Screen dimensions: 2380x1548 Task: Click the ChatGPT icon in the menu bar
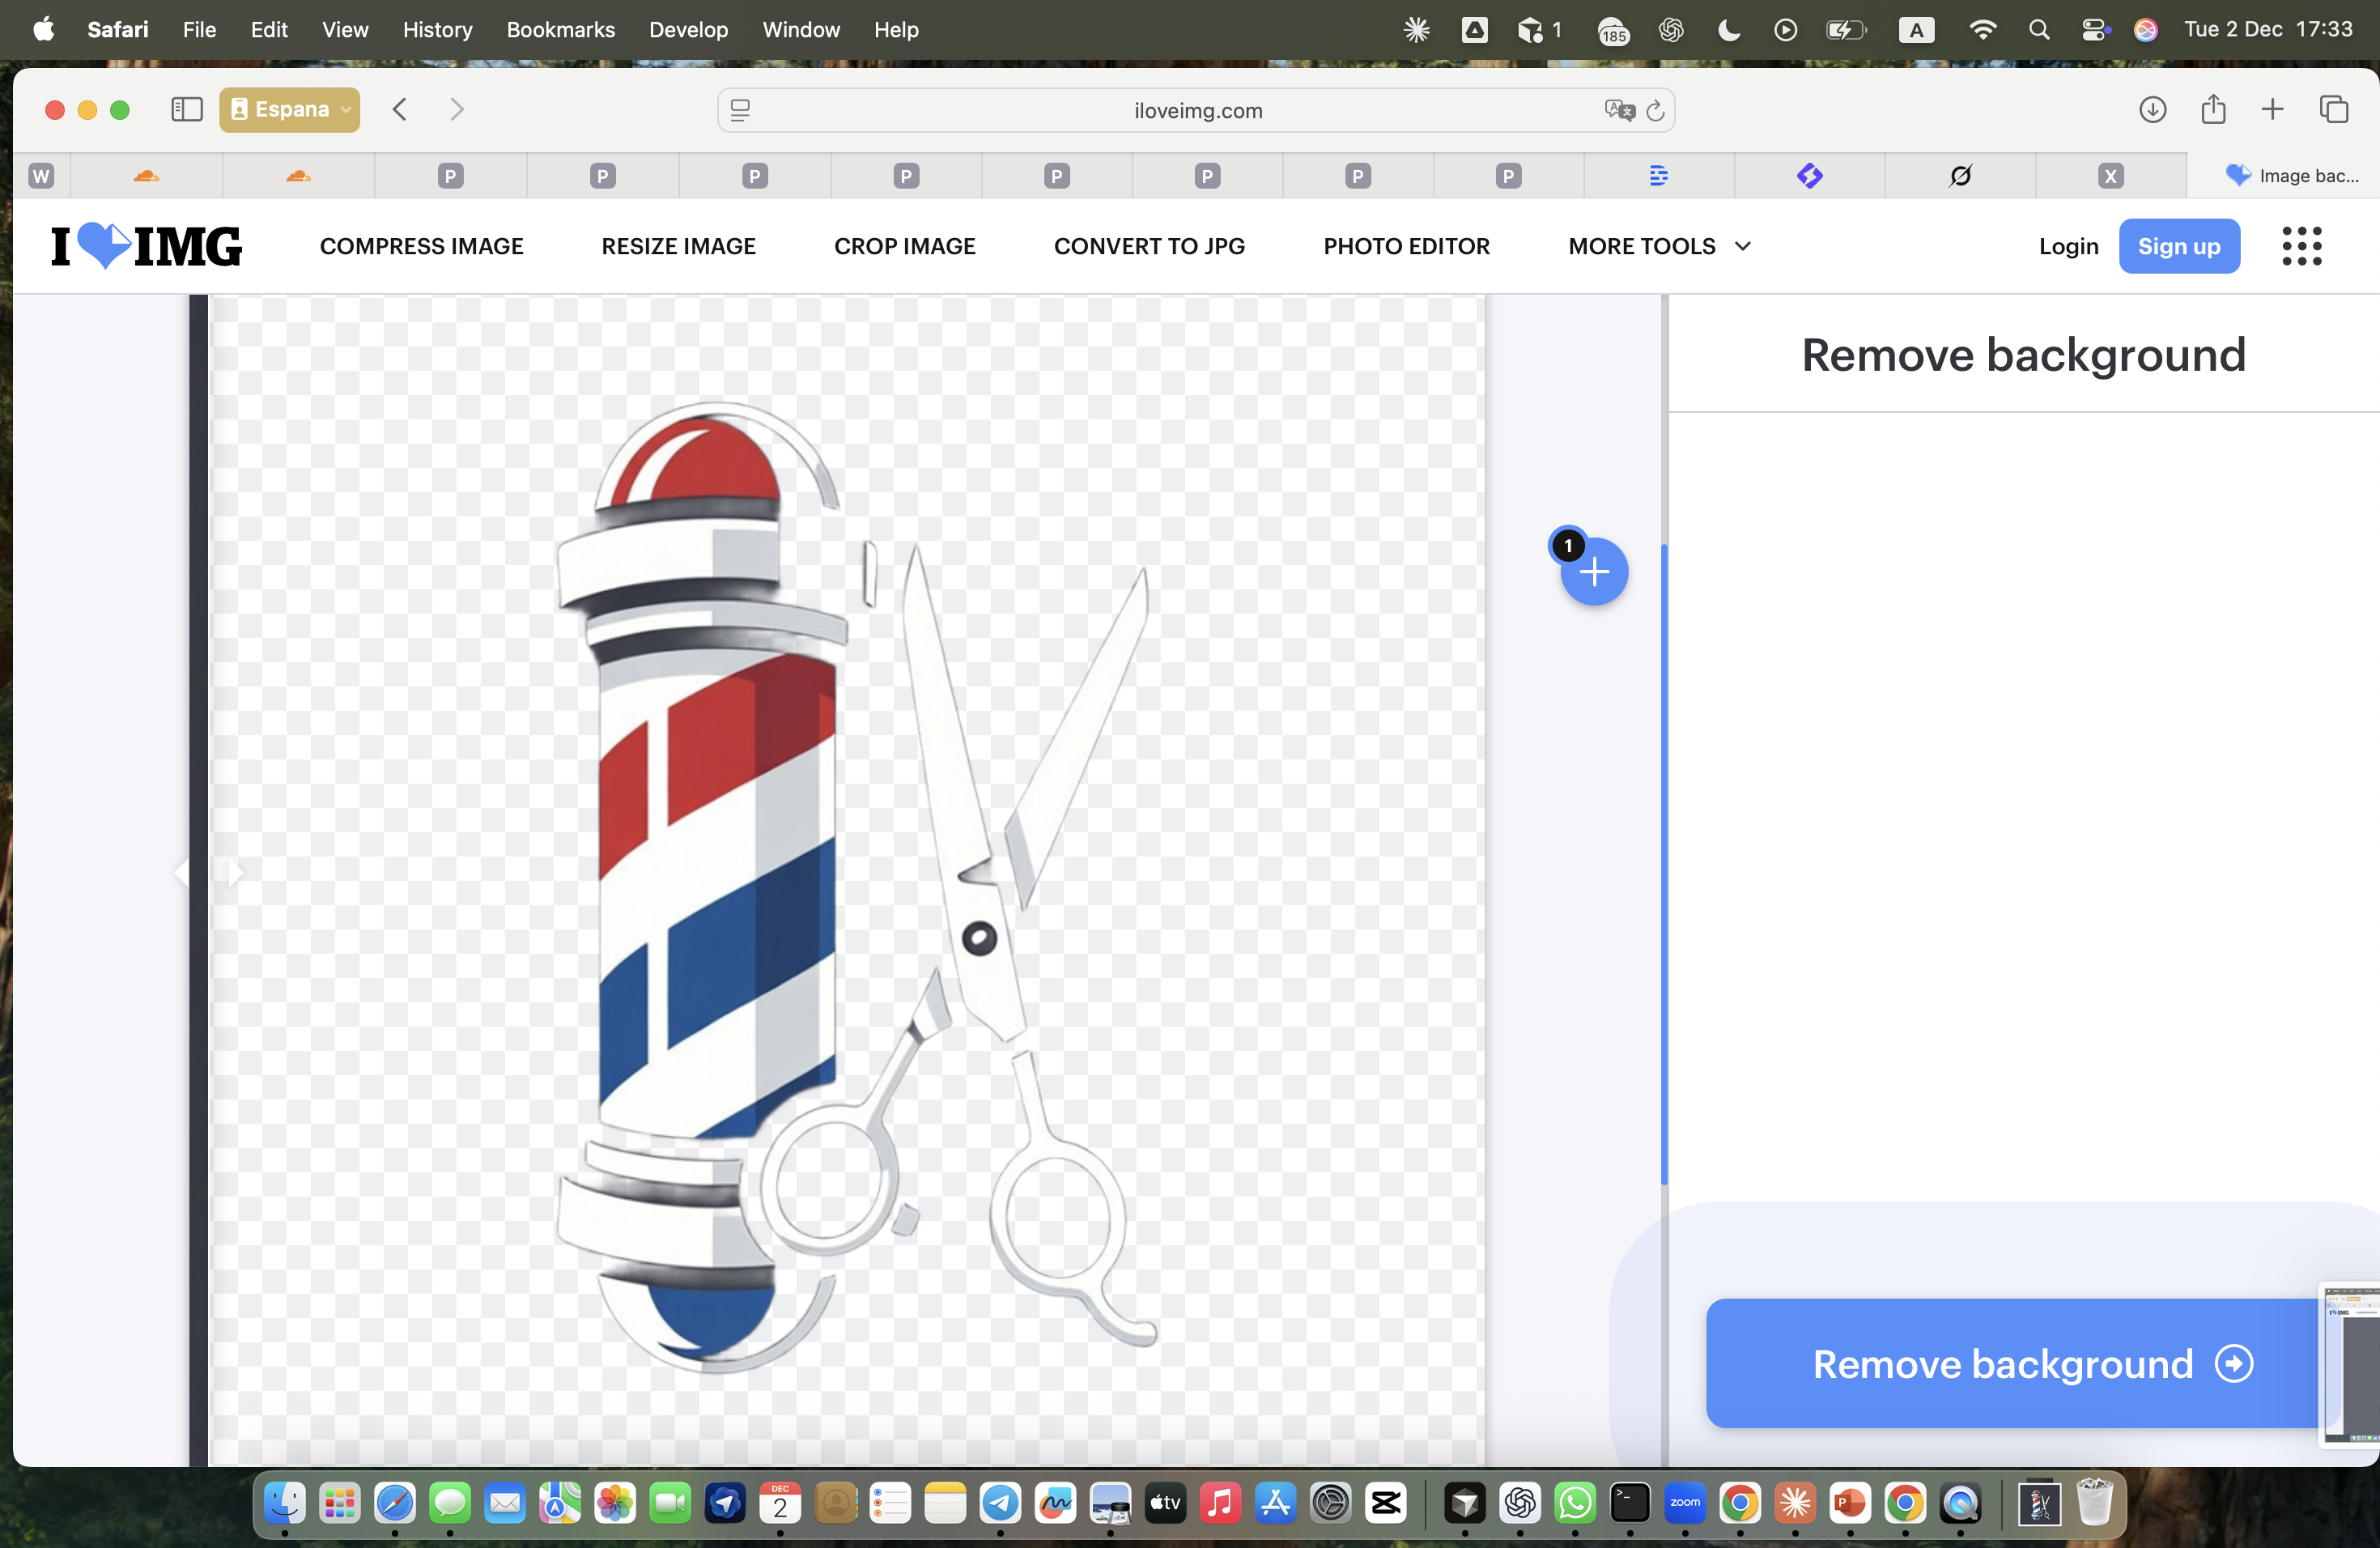[x=1671, y=30]
